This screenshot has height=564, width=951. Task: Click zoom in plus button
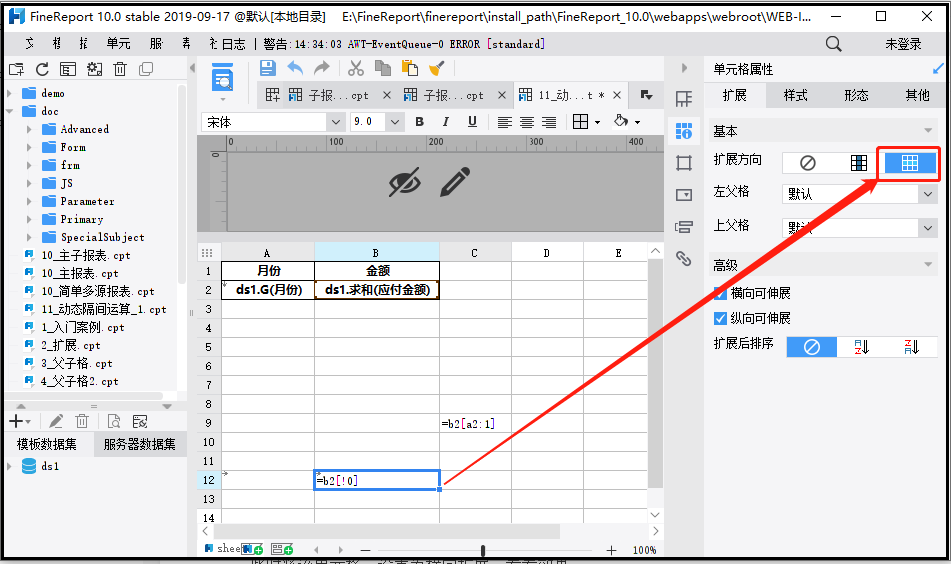[611, 550]
